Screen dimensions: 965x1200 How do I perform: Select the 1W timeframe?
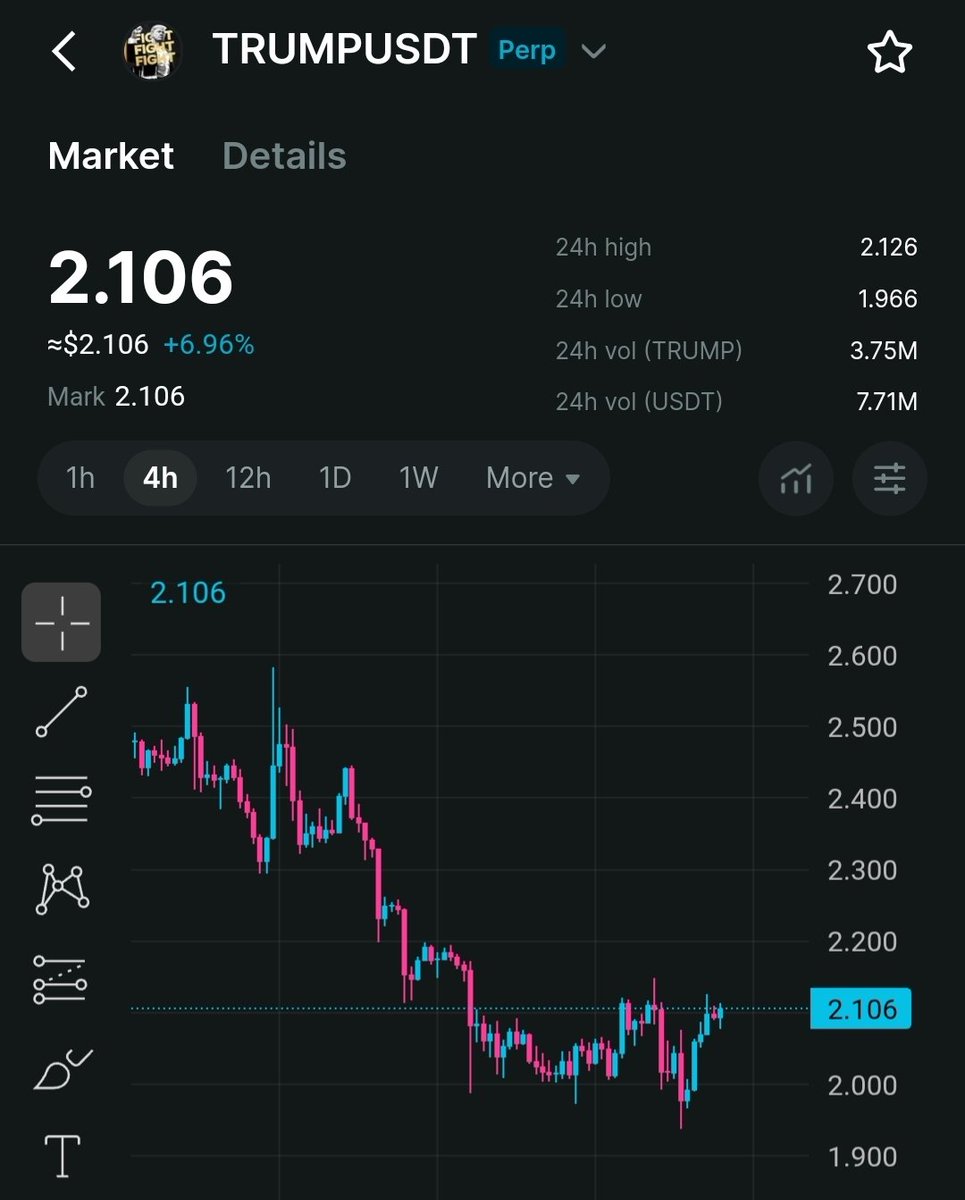pos(419,478)
